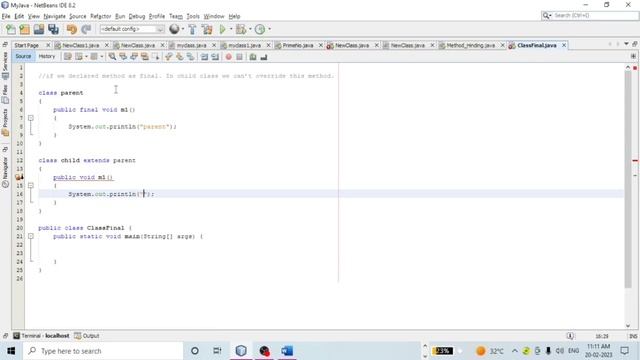Collapse the code fold at line 7
The image size is (640, 360).
[31, 118]
